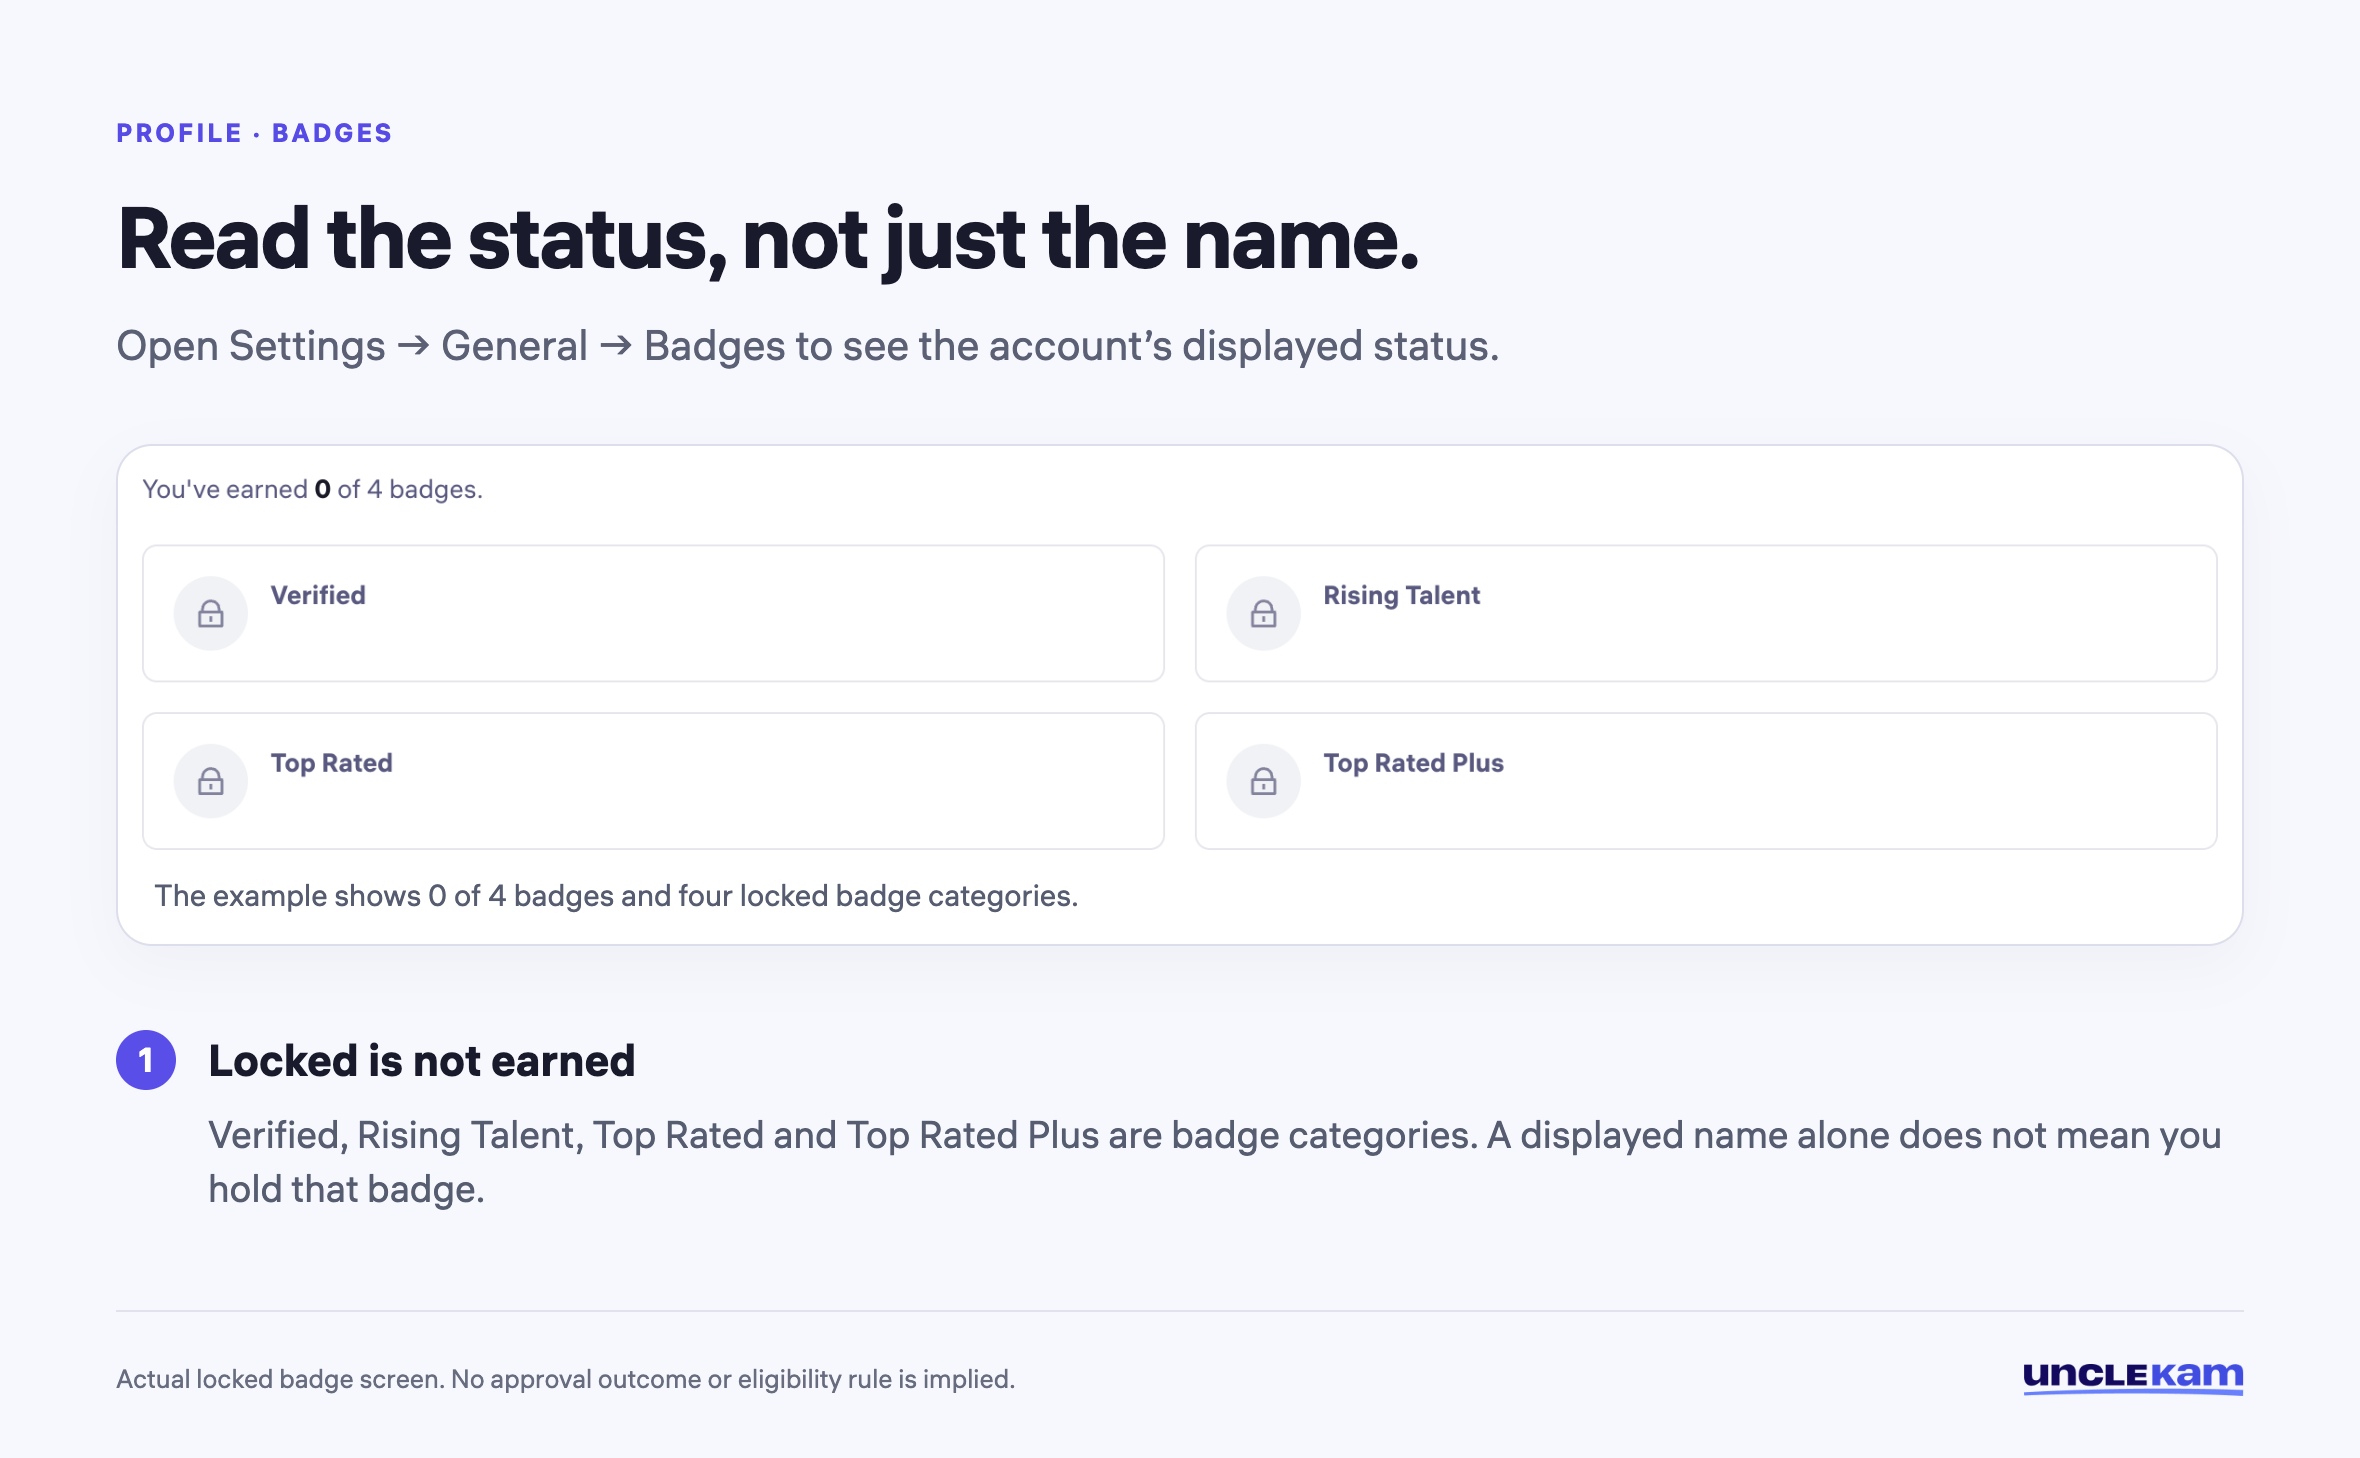
Task: Select the Top Rated Plus badge label
Action: [1413, 763]
